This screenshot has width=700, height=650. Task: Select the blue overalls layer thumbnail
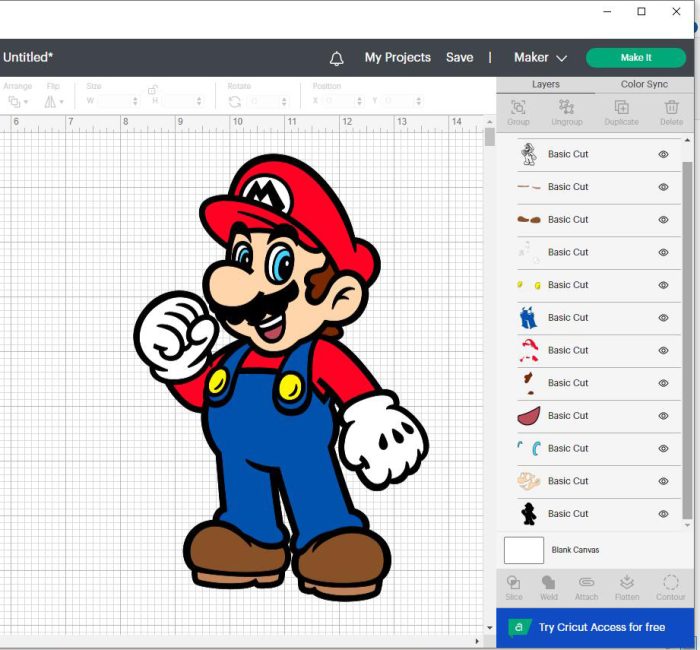(x=529, y=318)
